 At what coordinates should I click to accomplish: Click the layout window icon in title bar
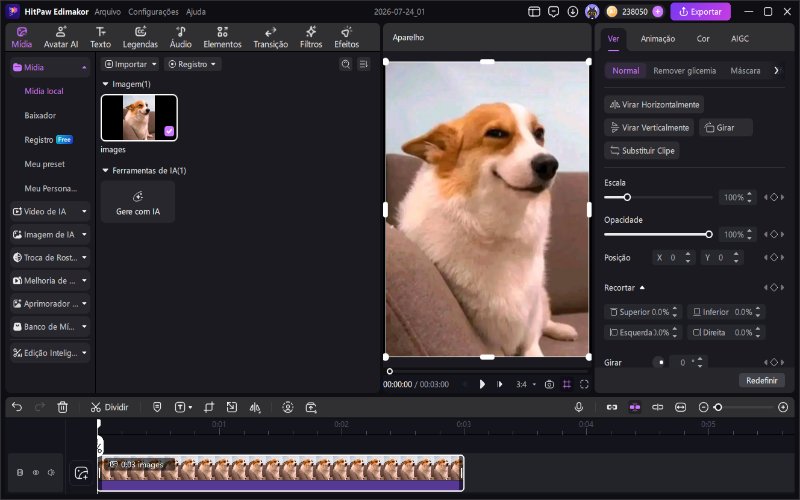(534, 12)
